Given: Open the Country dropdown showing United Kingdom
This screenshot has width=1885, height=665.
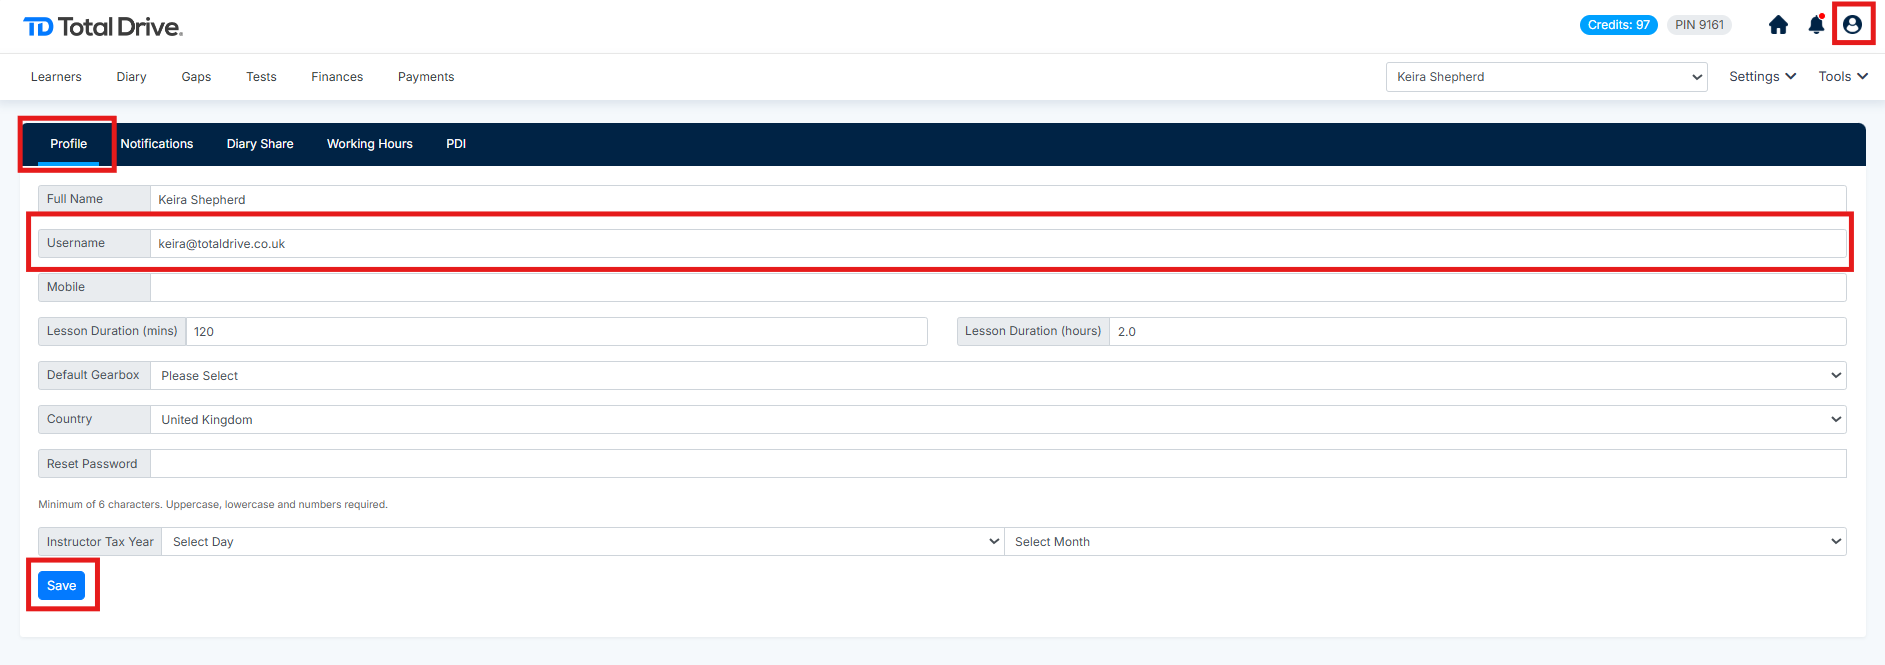Looking at the screenshot, I should pos(998,419).
